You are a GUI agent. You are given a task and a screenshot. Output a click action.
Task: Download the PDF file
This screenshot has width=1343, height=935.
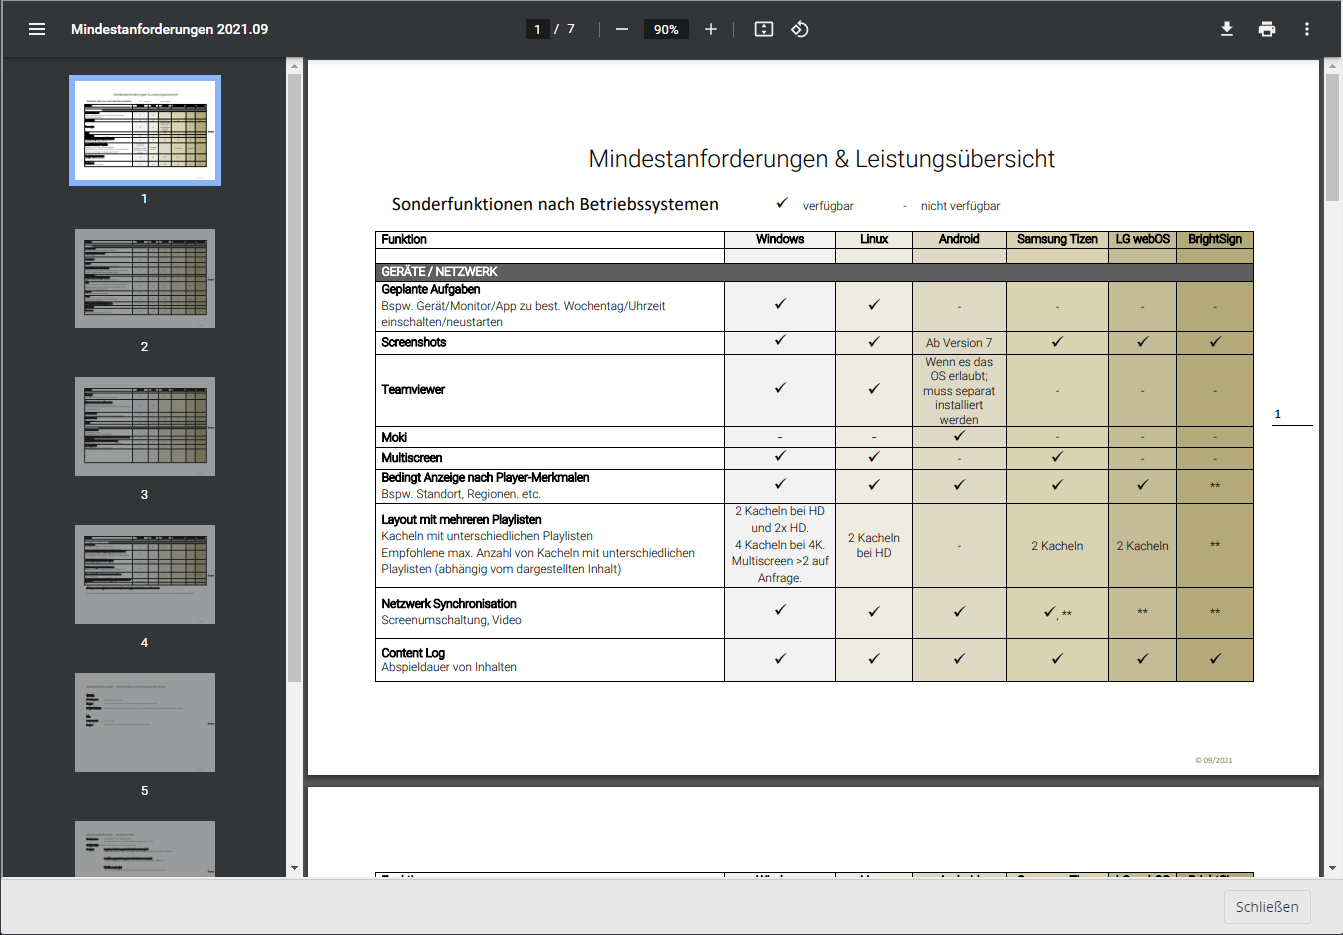1227,29
